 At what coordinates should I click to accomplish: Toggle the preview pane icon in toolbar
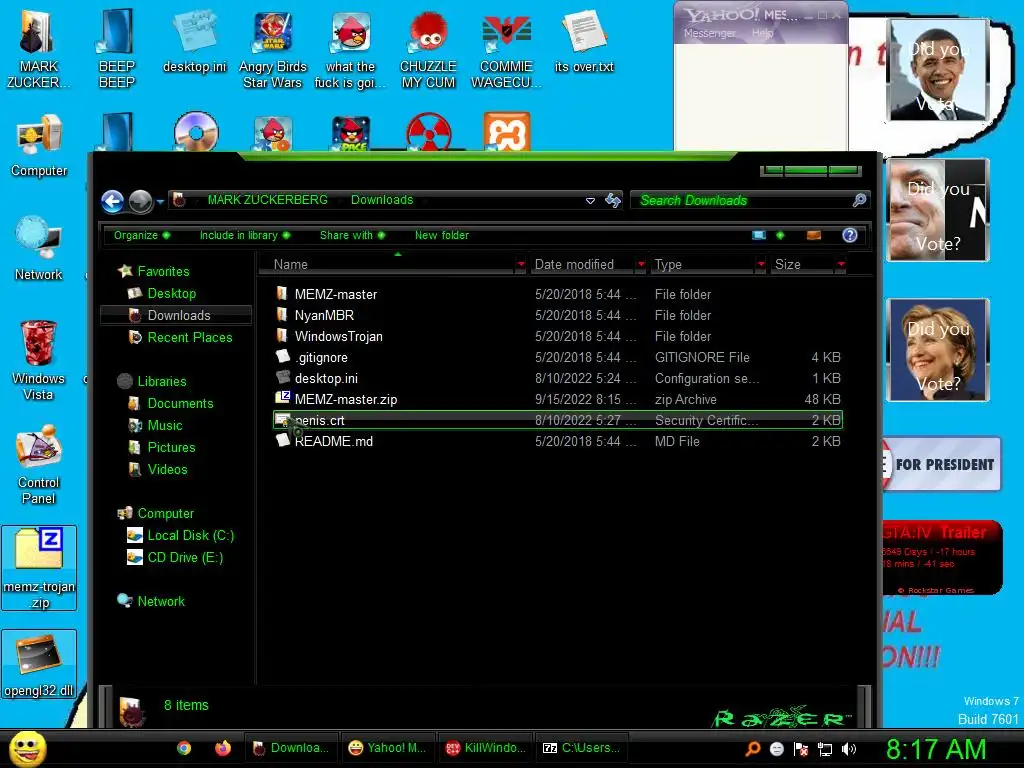click(814, 235)
